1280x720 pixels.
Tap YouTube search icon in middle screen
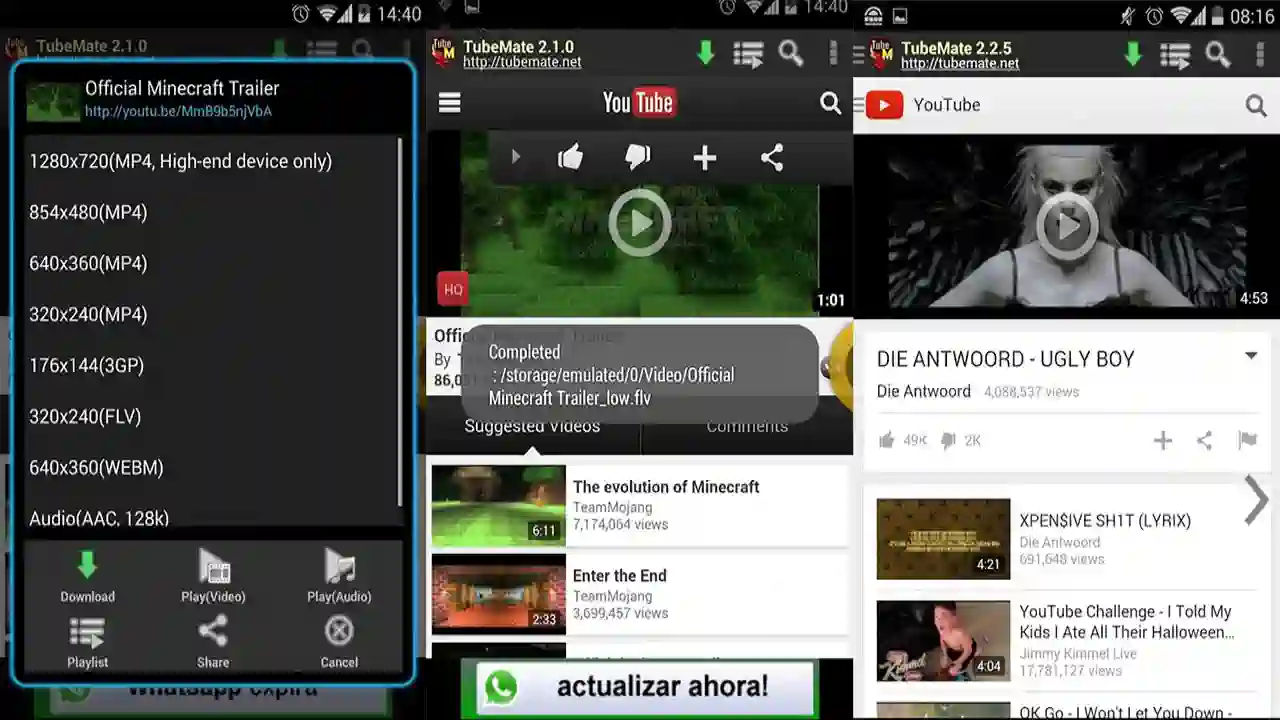click(830, 102)
